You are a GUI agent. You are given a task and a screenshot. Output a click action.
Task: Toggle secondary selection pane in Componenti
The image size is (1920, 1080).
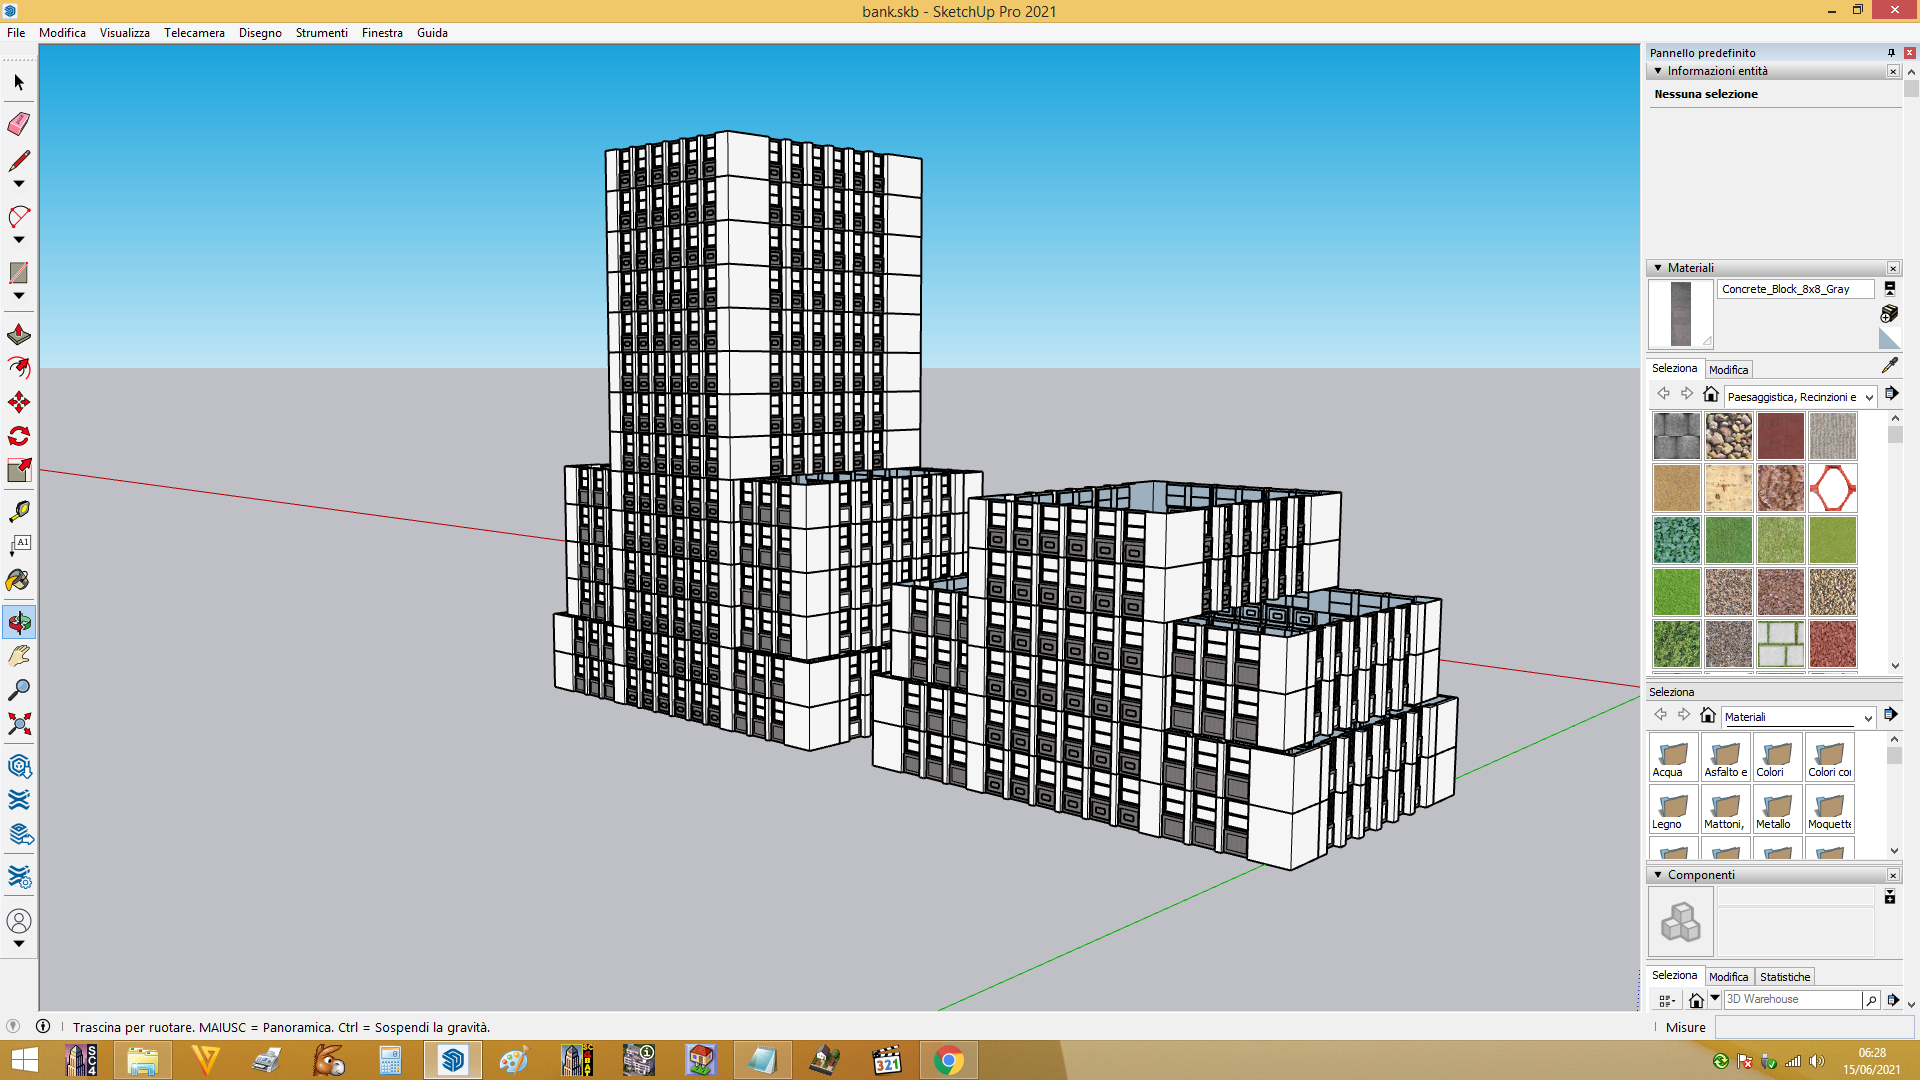pos(1890,897)
